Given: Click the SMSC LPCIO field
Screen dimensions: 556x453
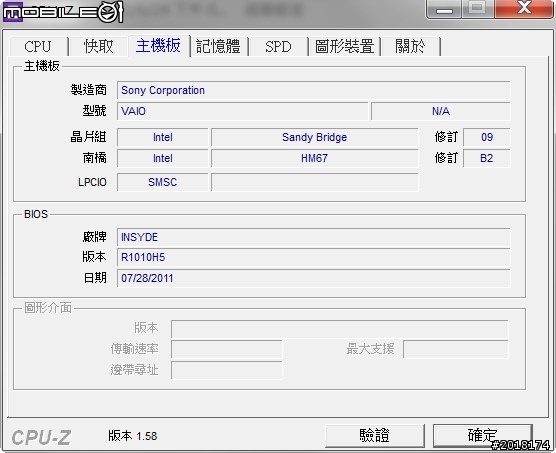Looking at the screenshot, I should click(x=162, y=182).
